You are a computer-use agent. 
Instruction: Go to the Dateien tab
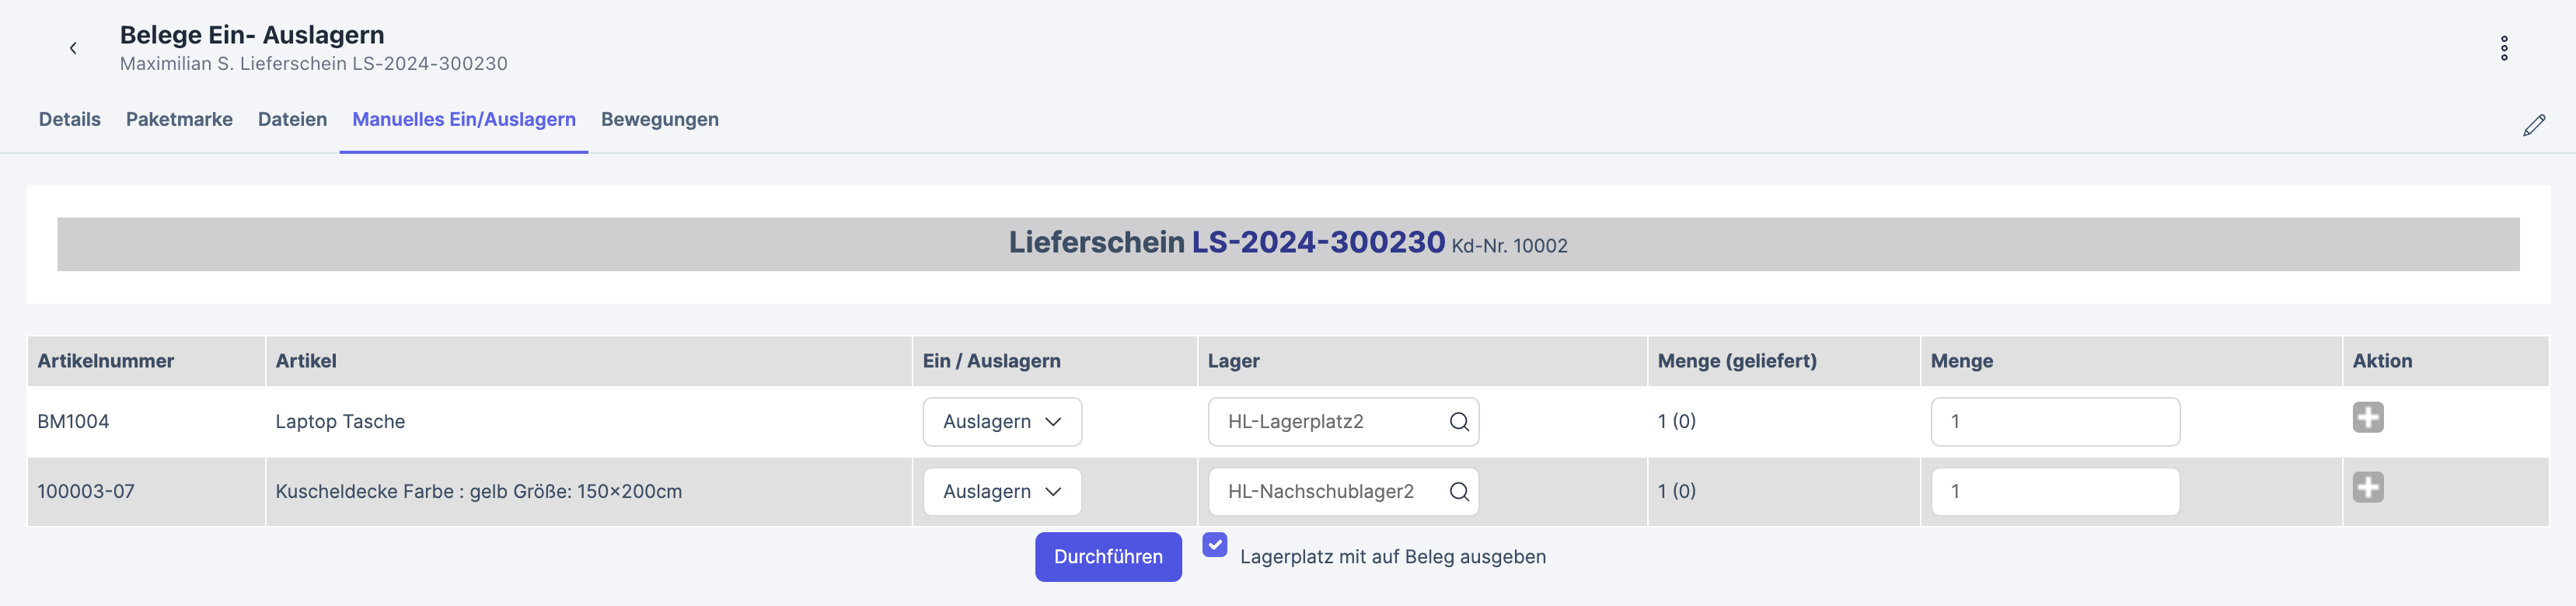(x=292, y=120)
